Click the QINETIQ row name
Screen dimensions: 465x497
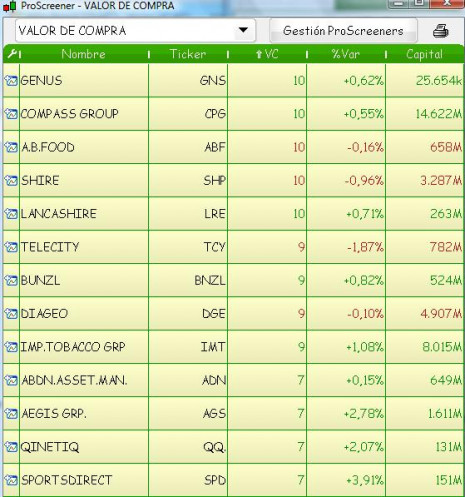[x=50, y=447]
